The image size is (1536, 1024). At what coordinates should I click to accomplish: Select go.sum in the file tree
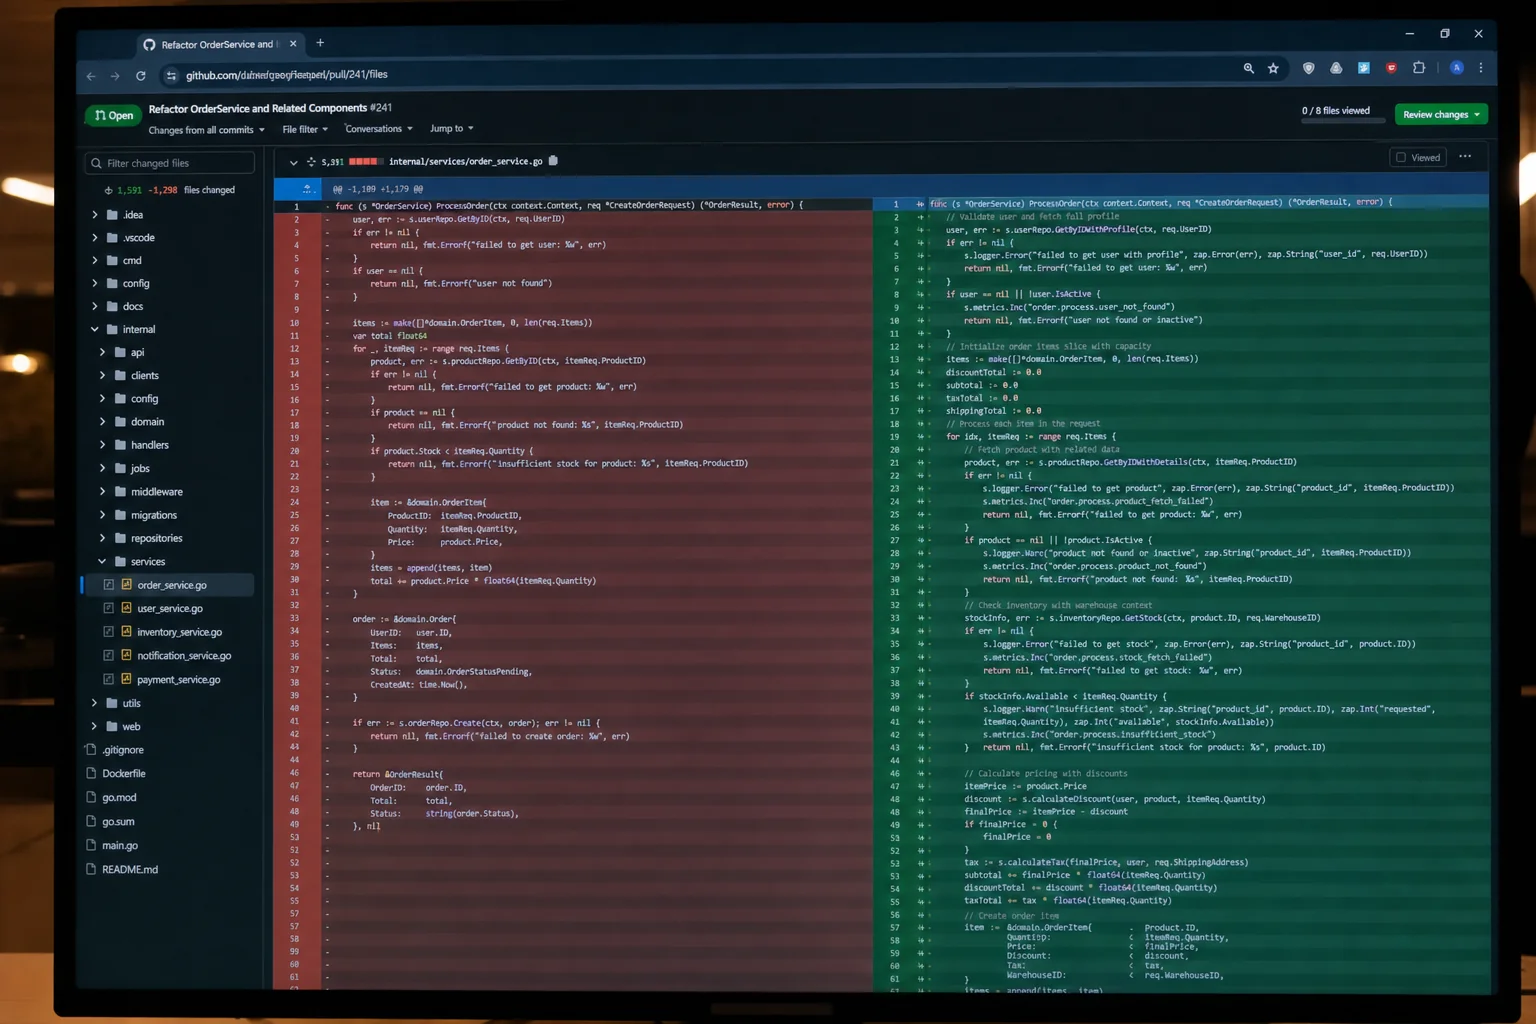118,822
